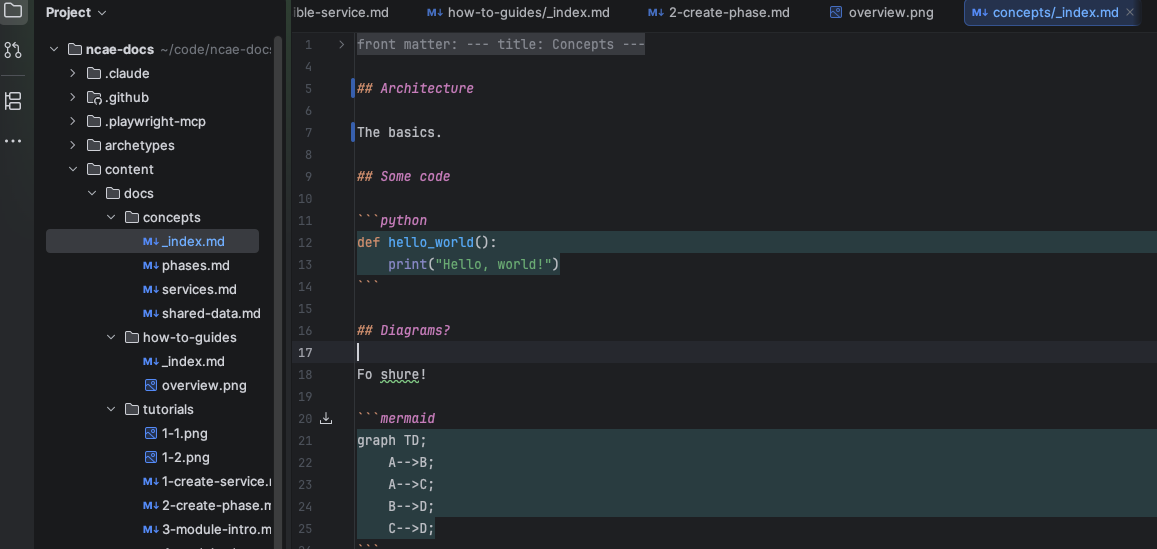1157x549 pixels.
Task: Click image icon beside overview.png in tree
Action: (151, 385)
